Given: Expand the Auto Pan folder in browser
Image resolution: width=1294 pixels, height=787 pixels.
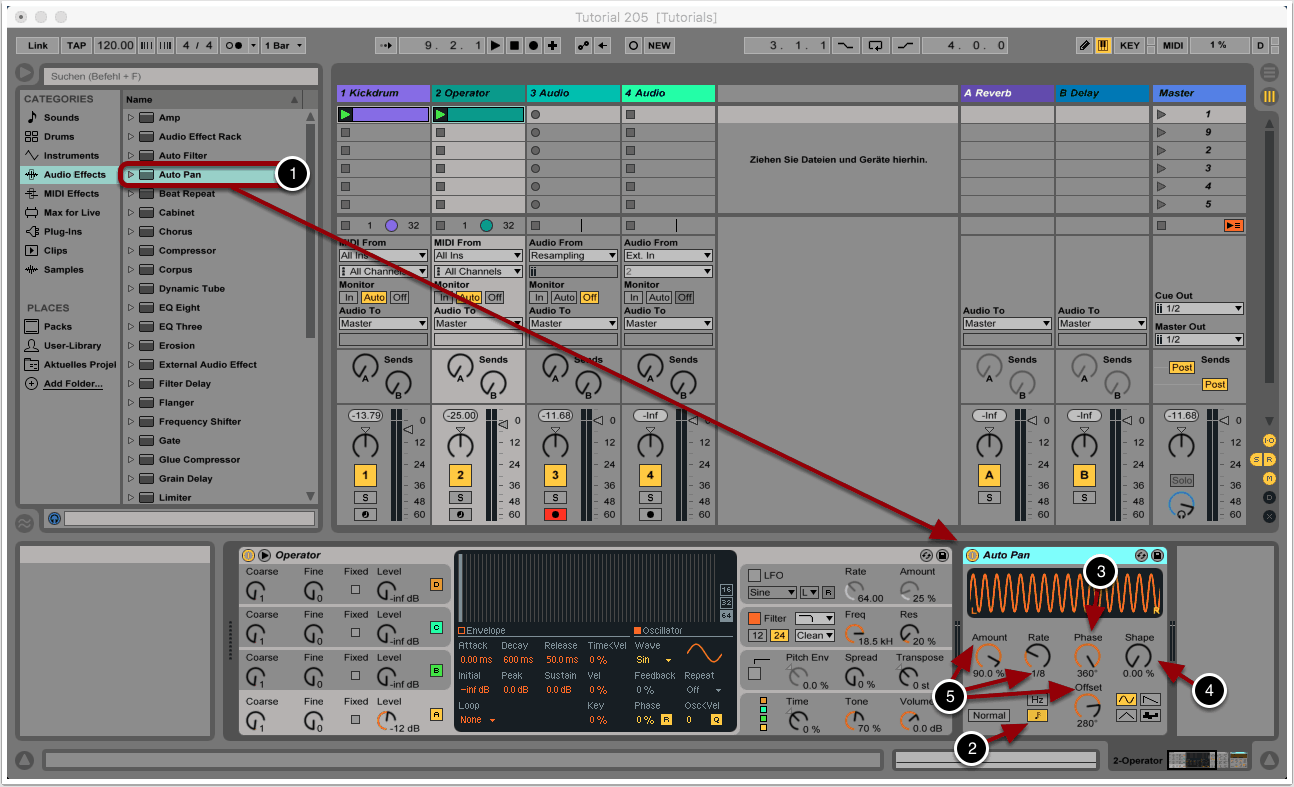Looking at the screenshot, I should [x=130, y=175].
